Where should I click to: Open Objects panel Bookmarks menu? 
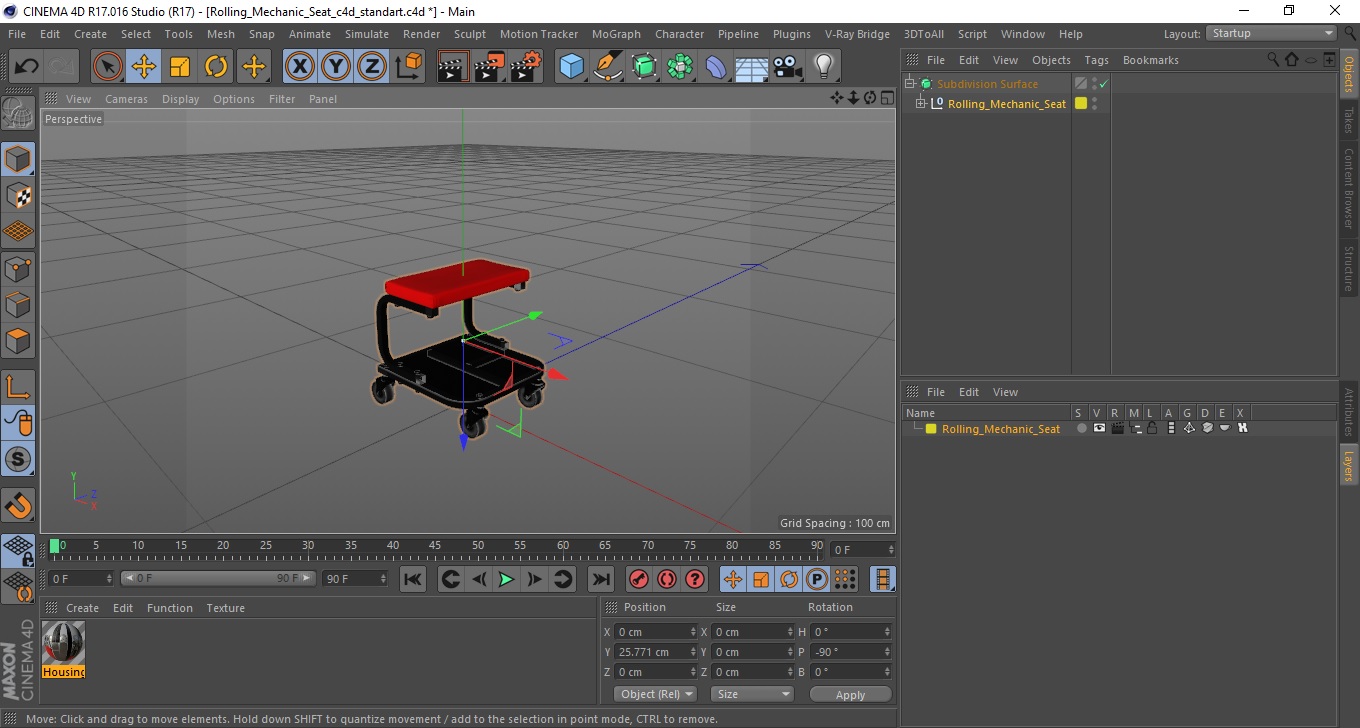point(1150,60)
